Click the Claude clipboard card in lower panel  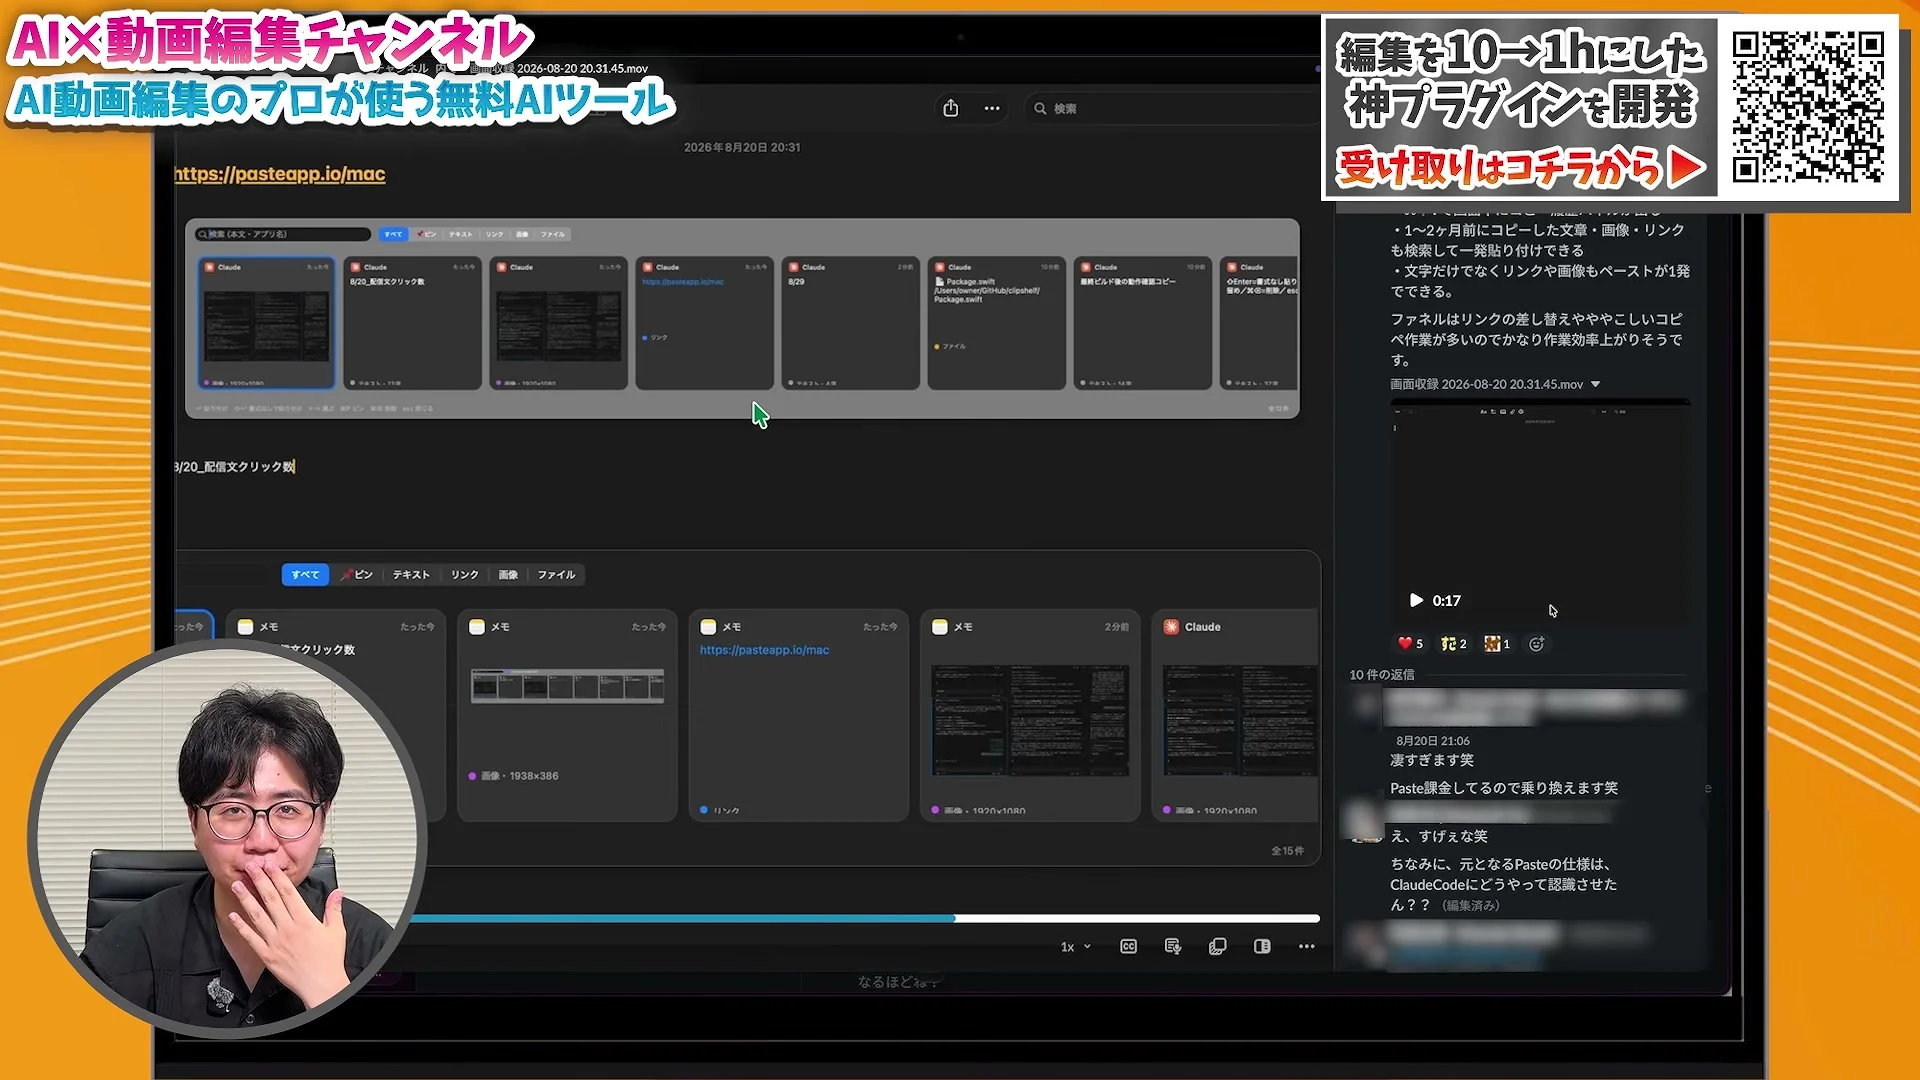pyautogui.click(x=1236, y=716)
